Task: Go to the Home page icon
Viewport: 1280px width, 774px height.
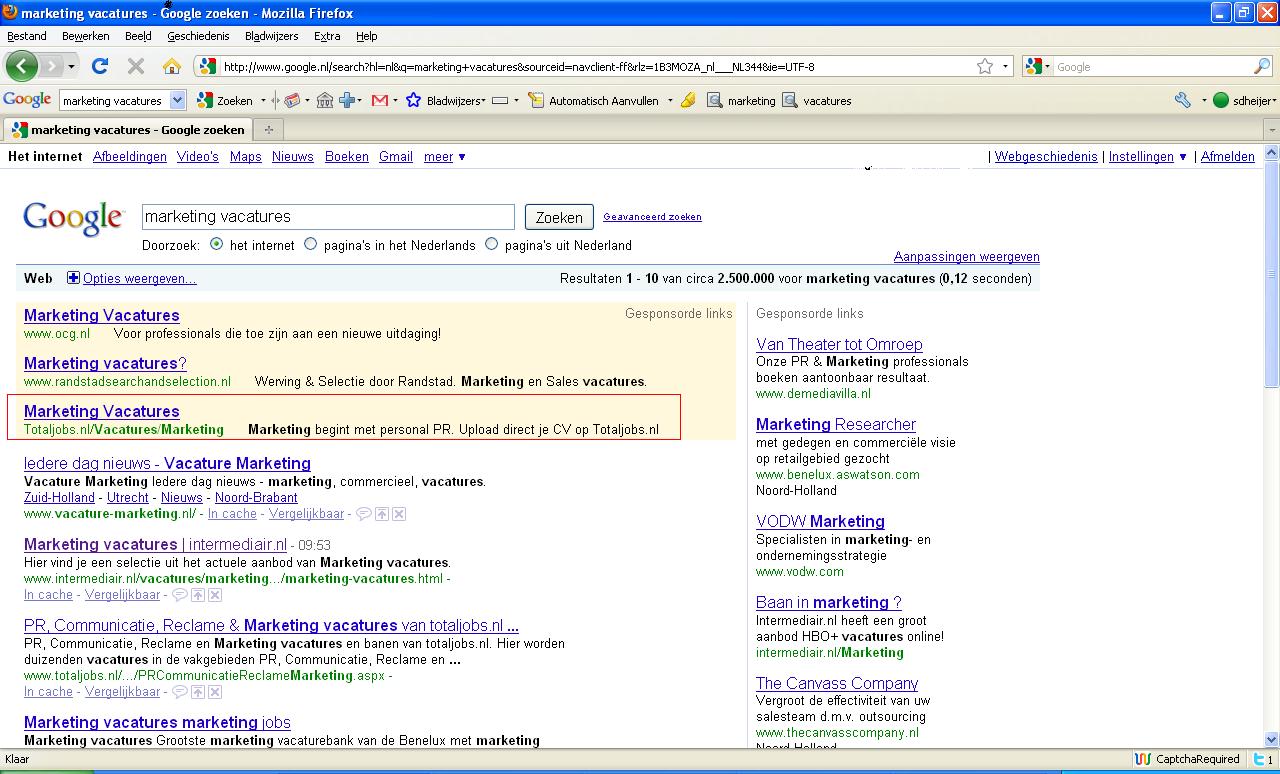Action: point(172,67)
